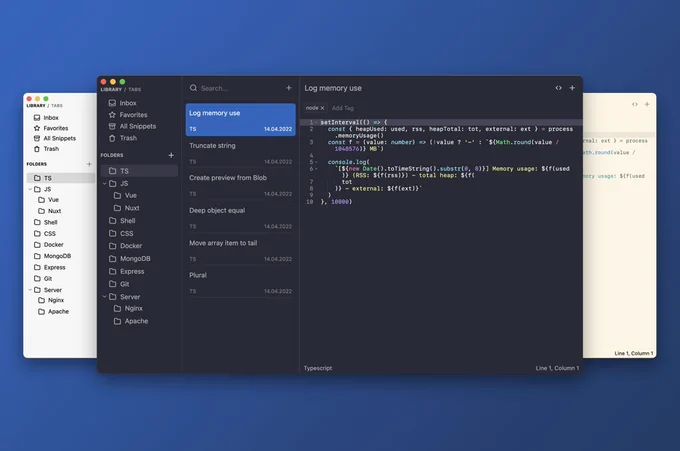This screenshot has width=680, height=451.
Task: Click plus icon in light window header
Action: pos(647,104)
